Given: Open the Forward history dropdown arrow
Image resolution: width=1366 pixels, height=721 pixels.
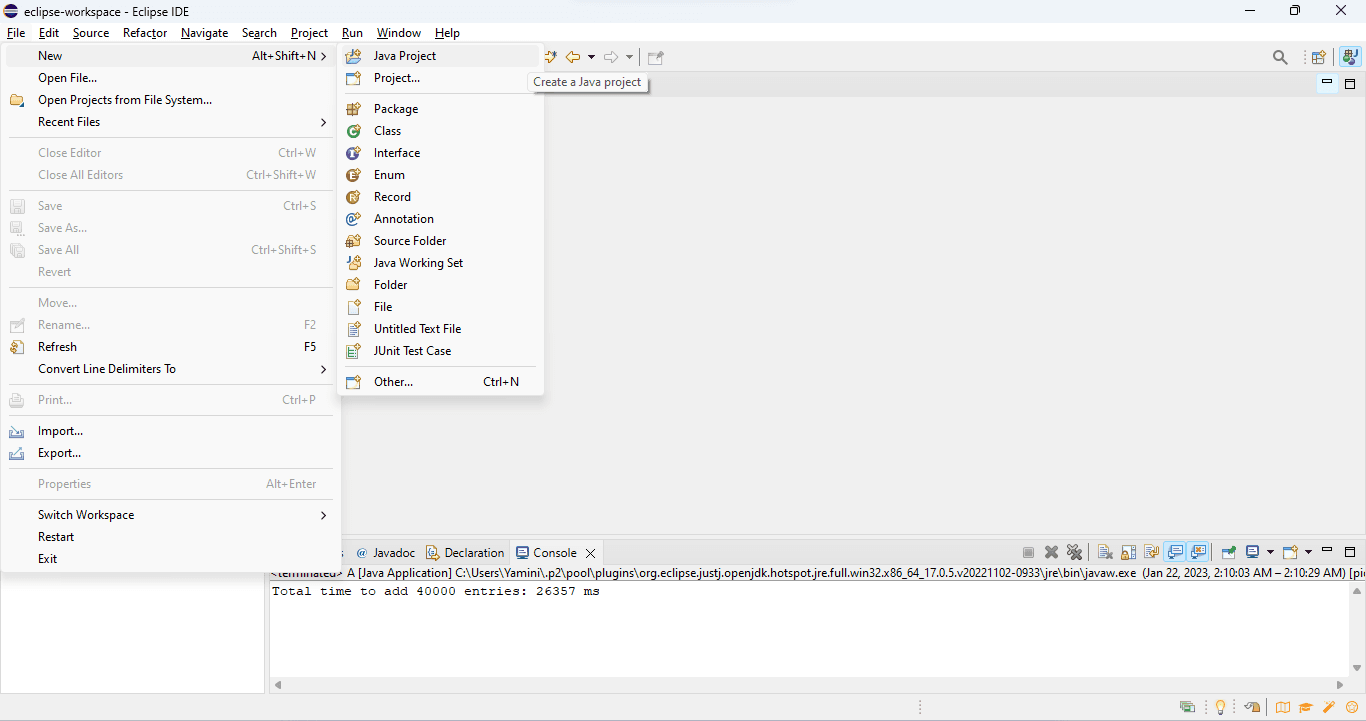Looking at the screenshot, I should 629,57.
